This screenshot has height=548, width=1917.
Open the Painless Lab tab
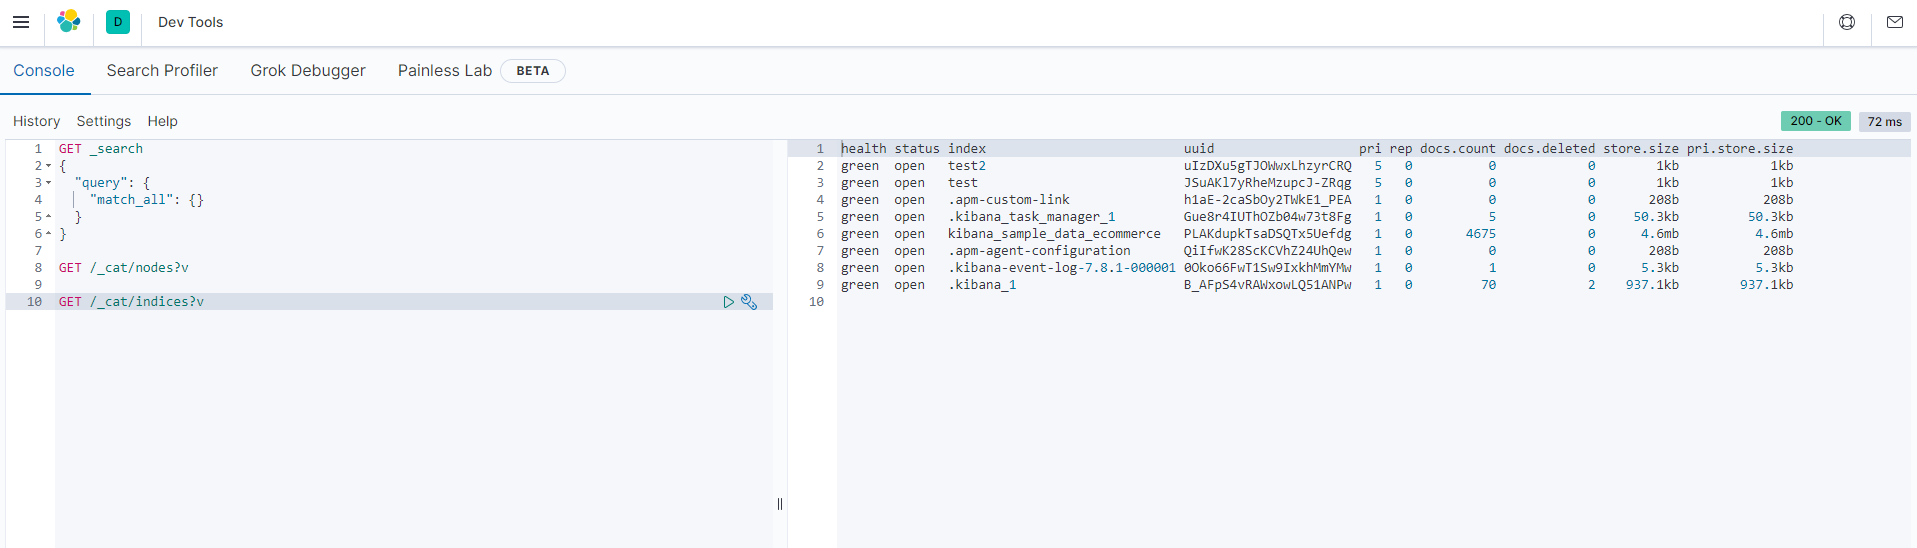[x=445, y=71]
